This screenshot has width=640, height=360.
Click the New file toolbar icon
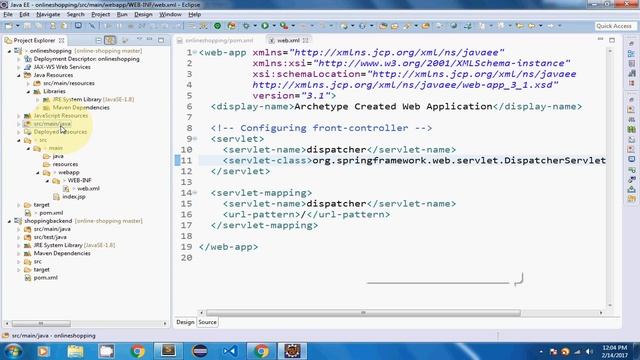[x=8, y=26]
